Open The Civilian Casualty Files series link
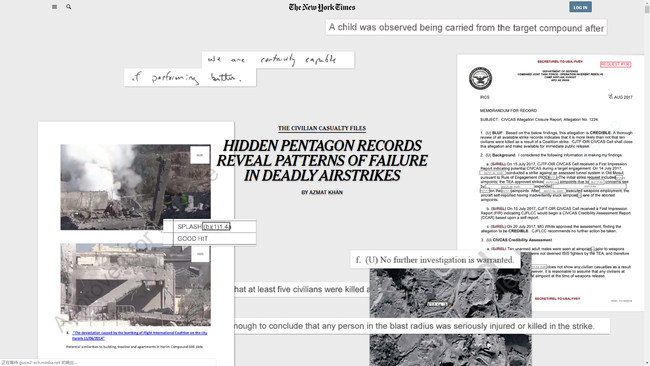This screenshot has height=366, width=650. (x=322, y=128)
